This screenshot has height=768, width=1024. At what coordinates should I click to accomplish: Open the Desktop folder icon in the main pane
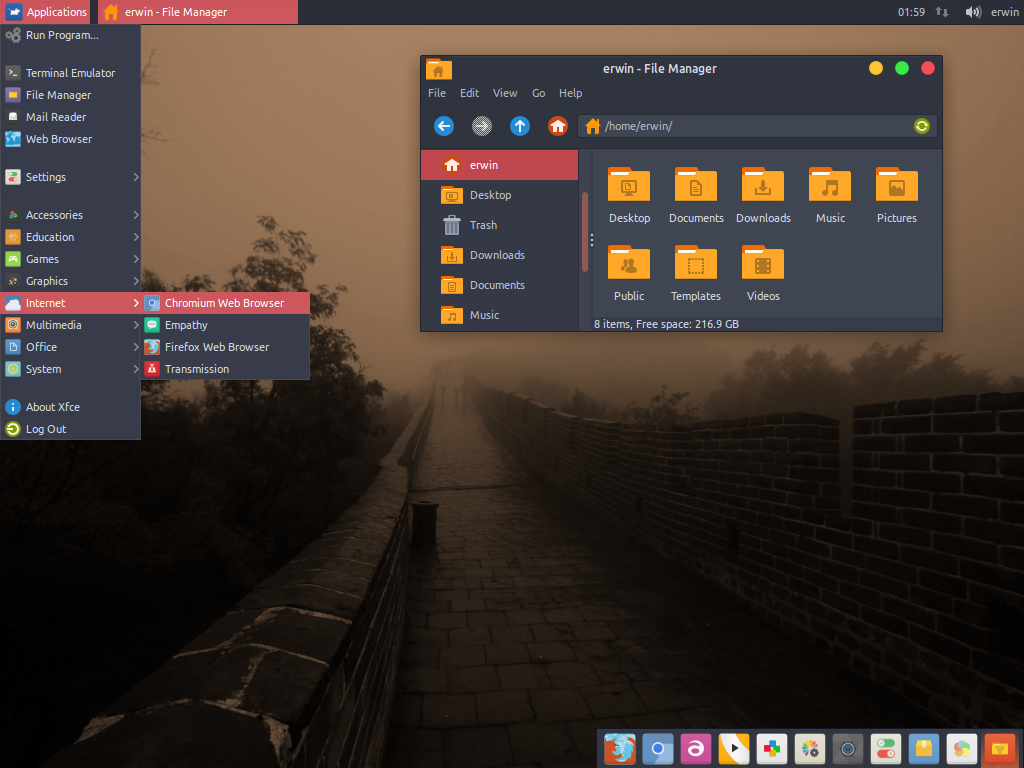point(629,185)
